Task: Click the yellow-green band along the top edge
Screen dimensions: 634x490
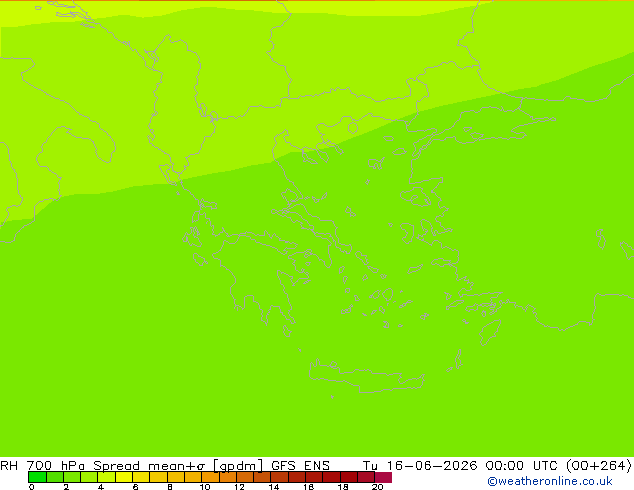Action: [x=243, y=7]
